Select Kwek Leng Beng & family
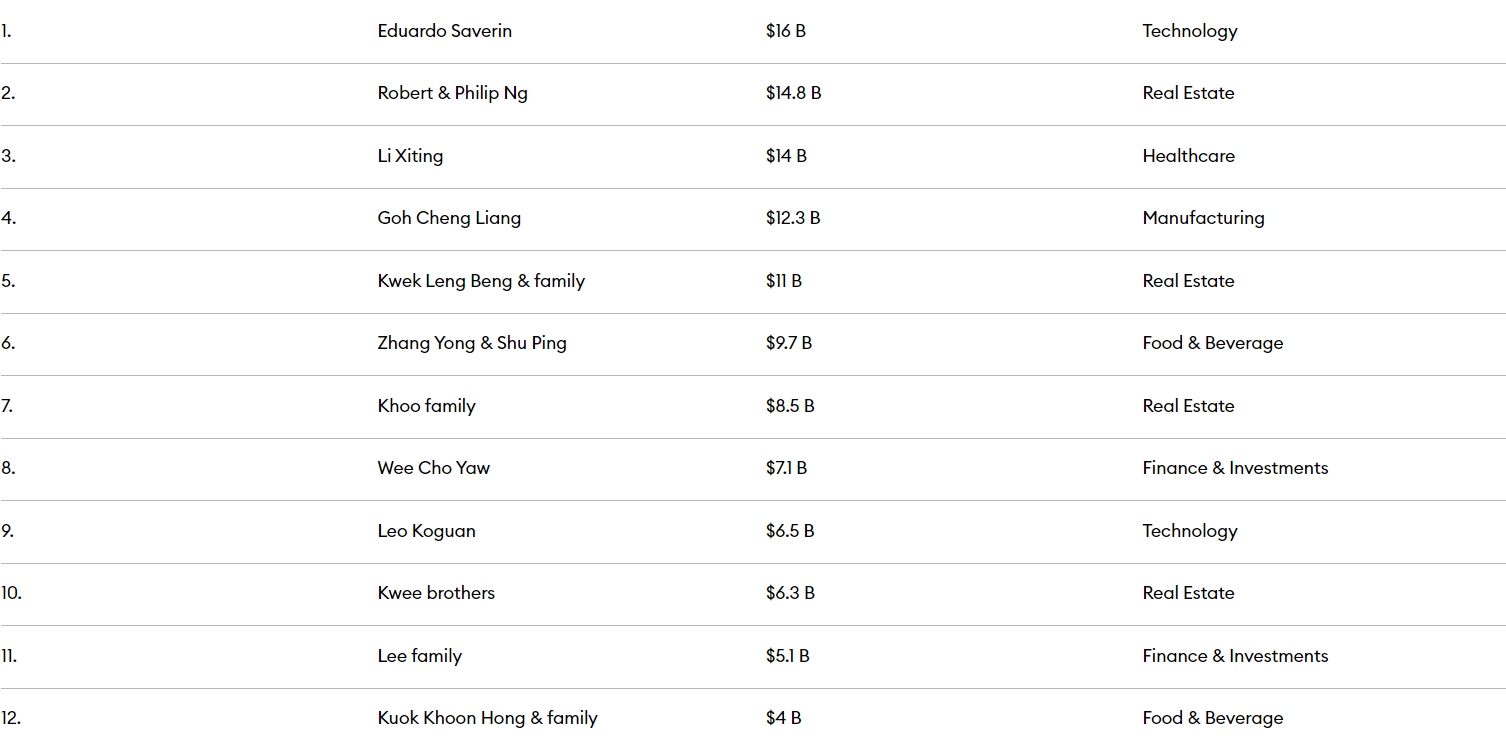This screenshot has height=747, width=1506. [x=481, y=281]
